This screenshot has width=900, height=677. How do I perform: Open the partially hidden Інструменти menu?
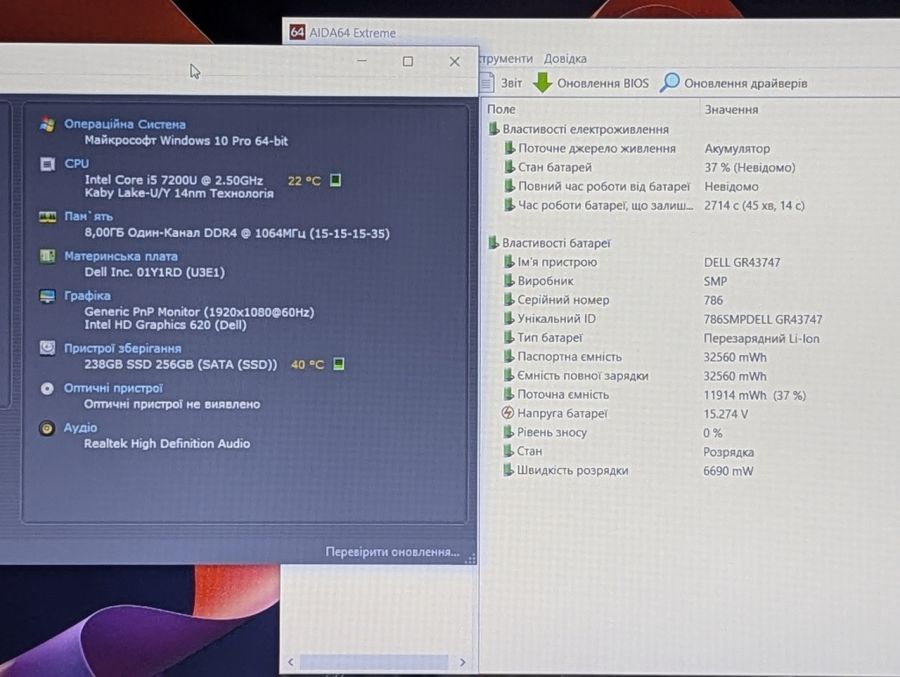pos(506,59)
